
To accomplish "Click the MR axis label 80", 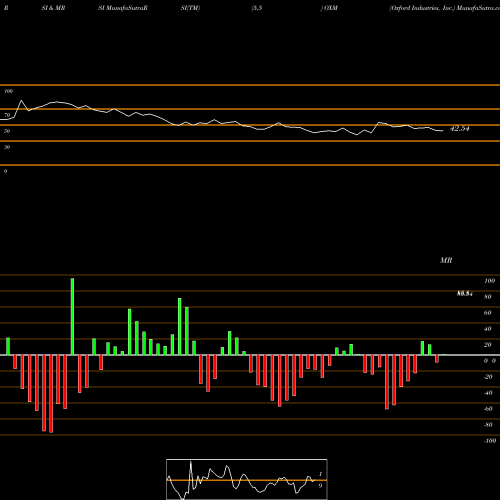I will 488,297.
